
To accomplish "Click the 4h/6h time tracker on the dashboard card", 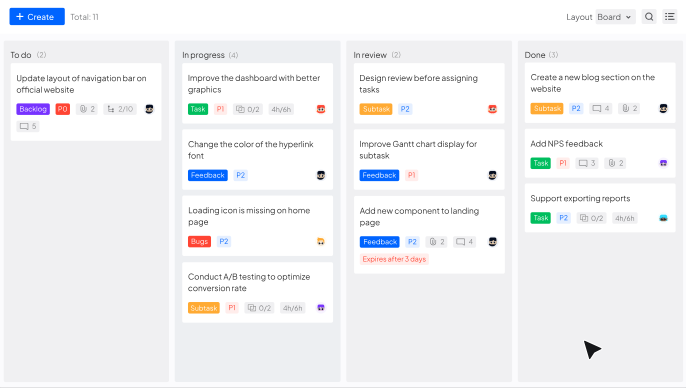I will point(281,109).
